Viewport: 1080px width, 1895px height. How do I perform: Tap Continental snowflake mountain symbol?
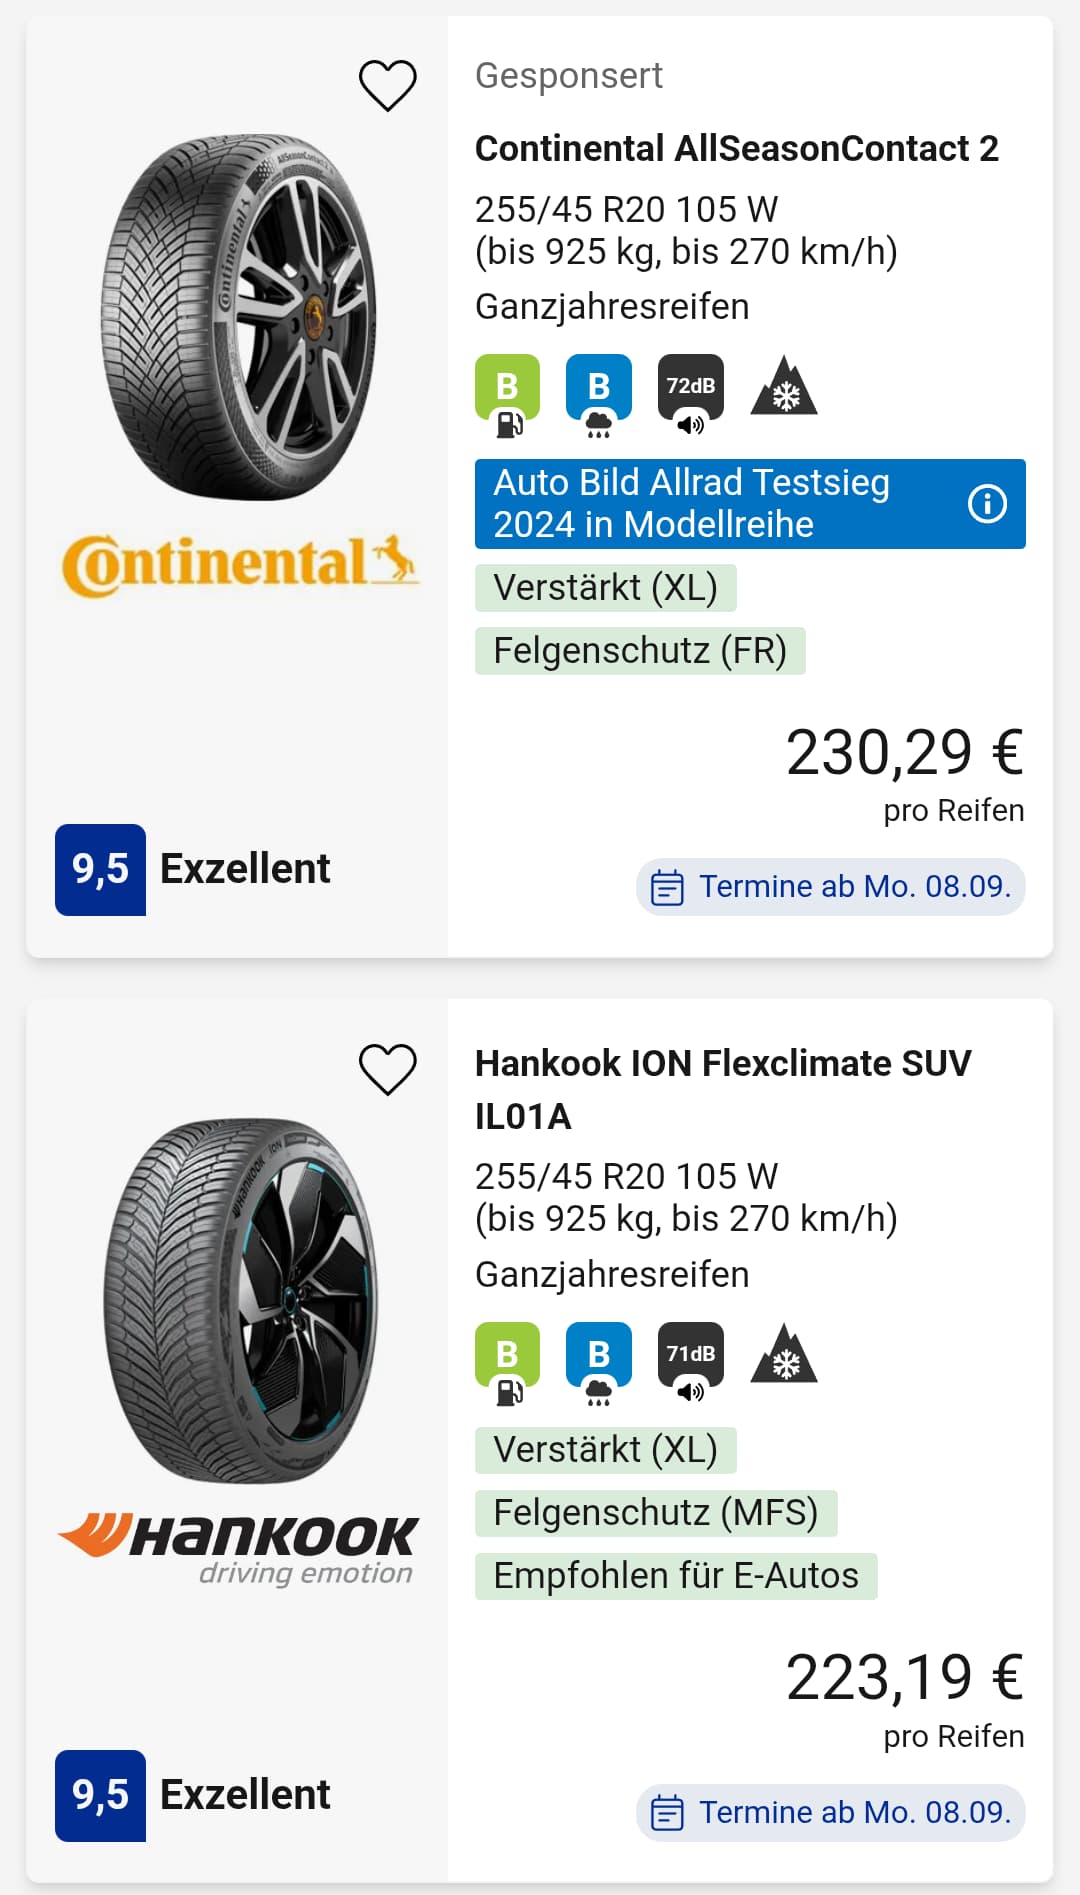point(784,387)
